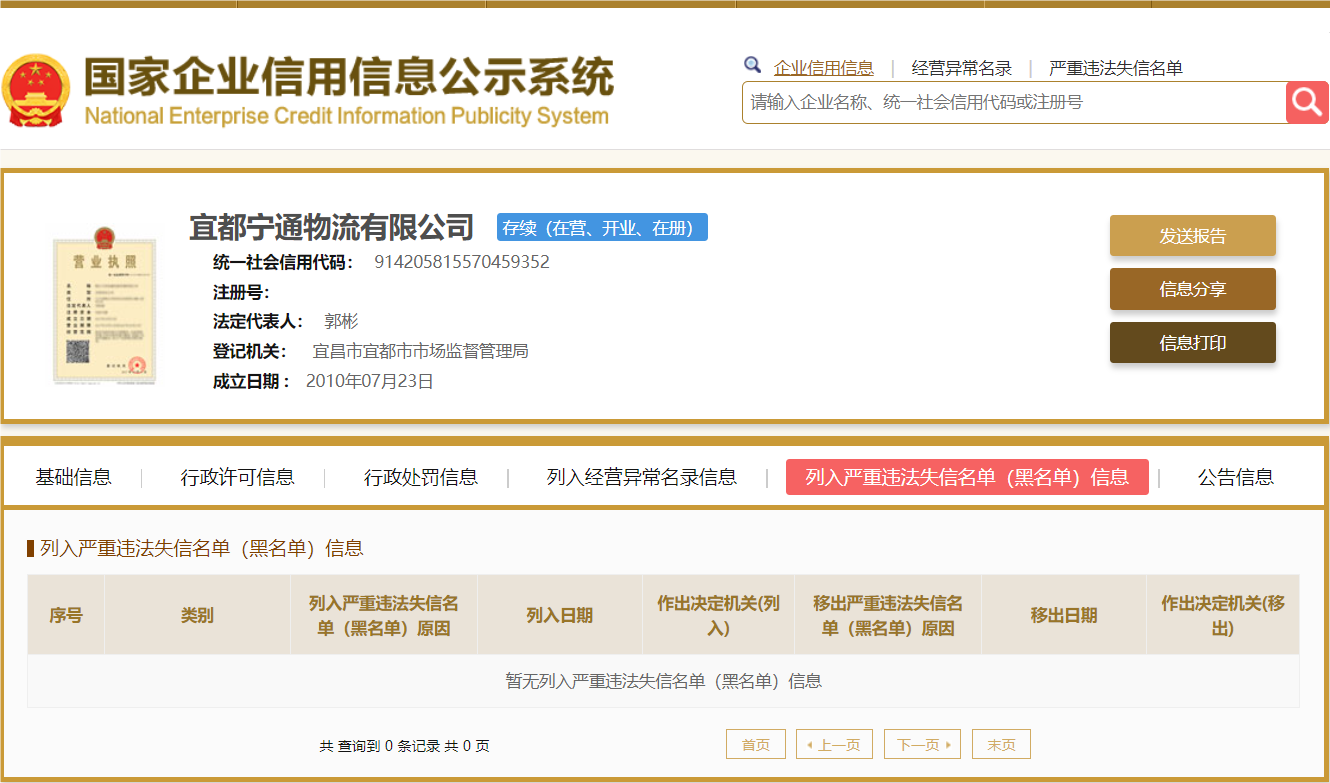This screenshot has height=783, width=1330.
Task: Switch to the 行政许可信息 tab
Action: point(238,477)
